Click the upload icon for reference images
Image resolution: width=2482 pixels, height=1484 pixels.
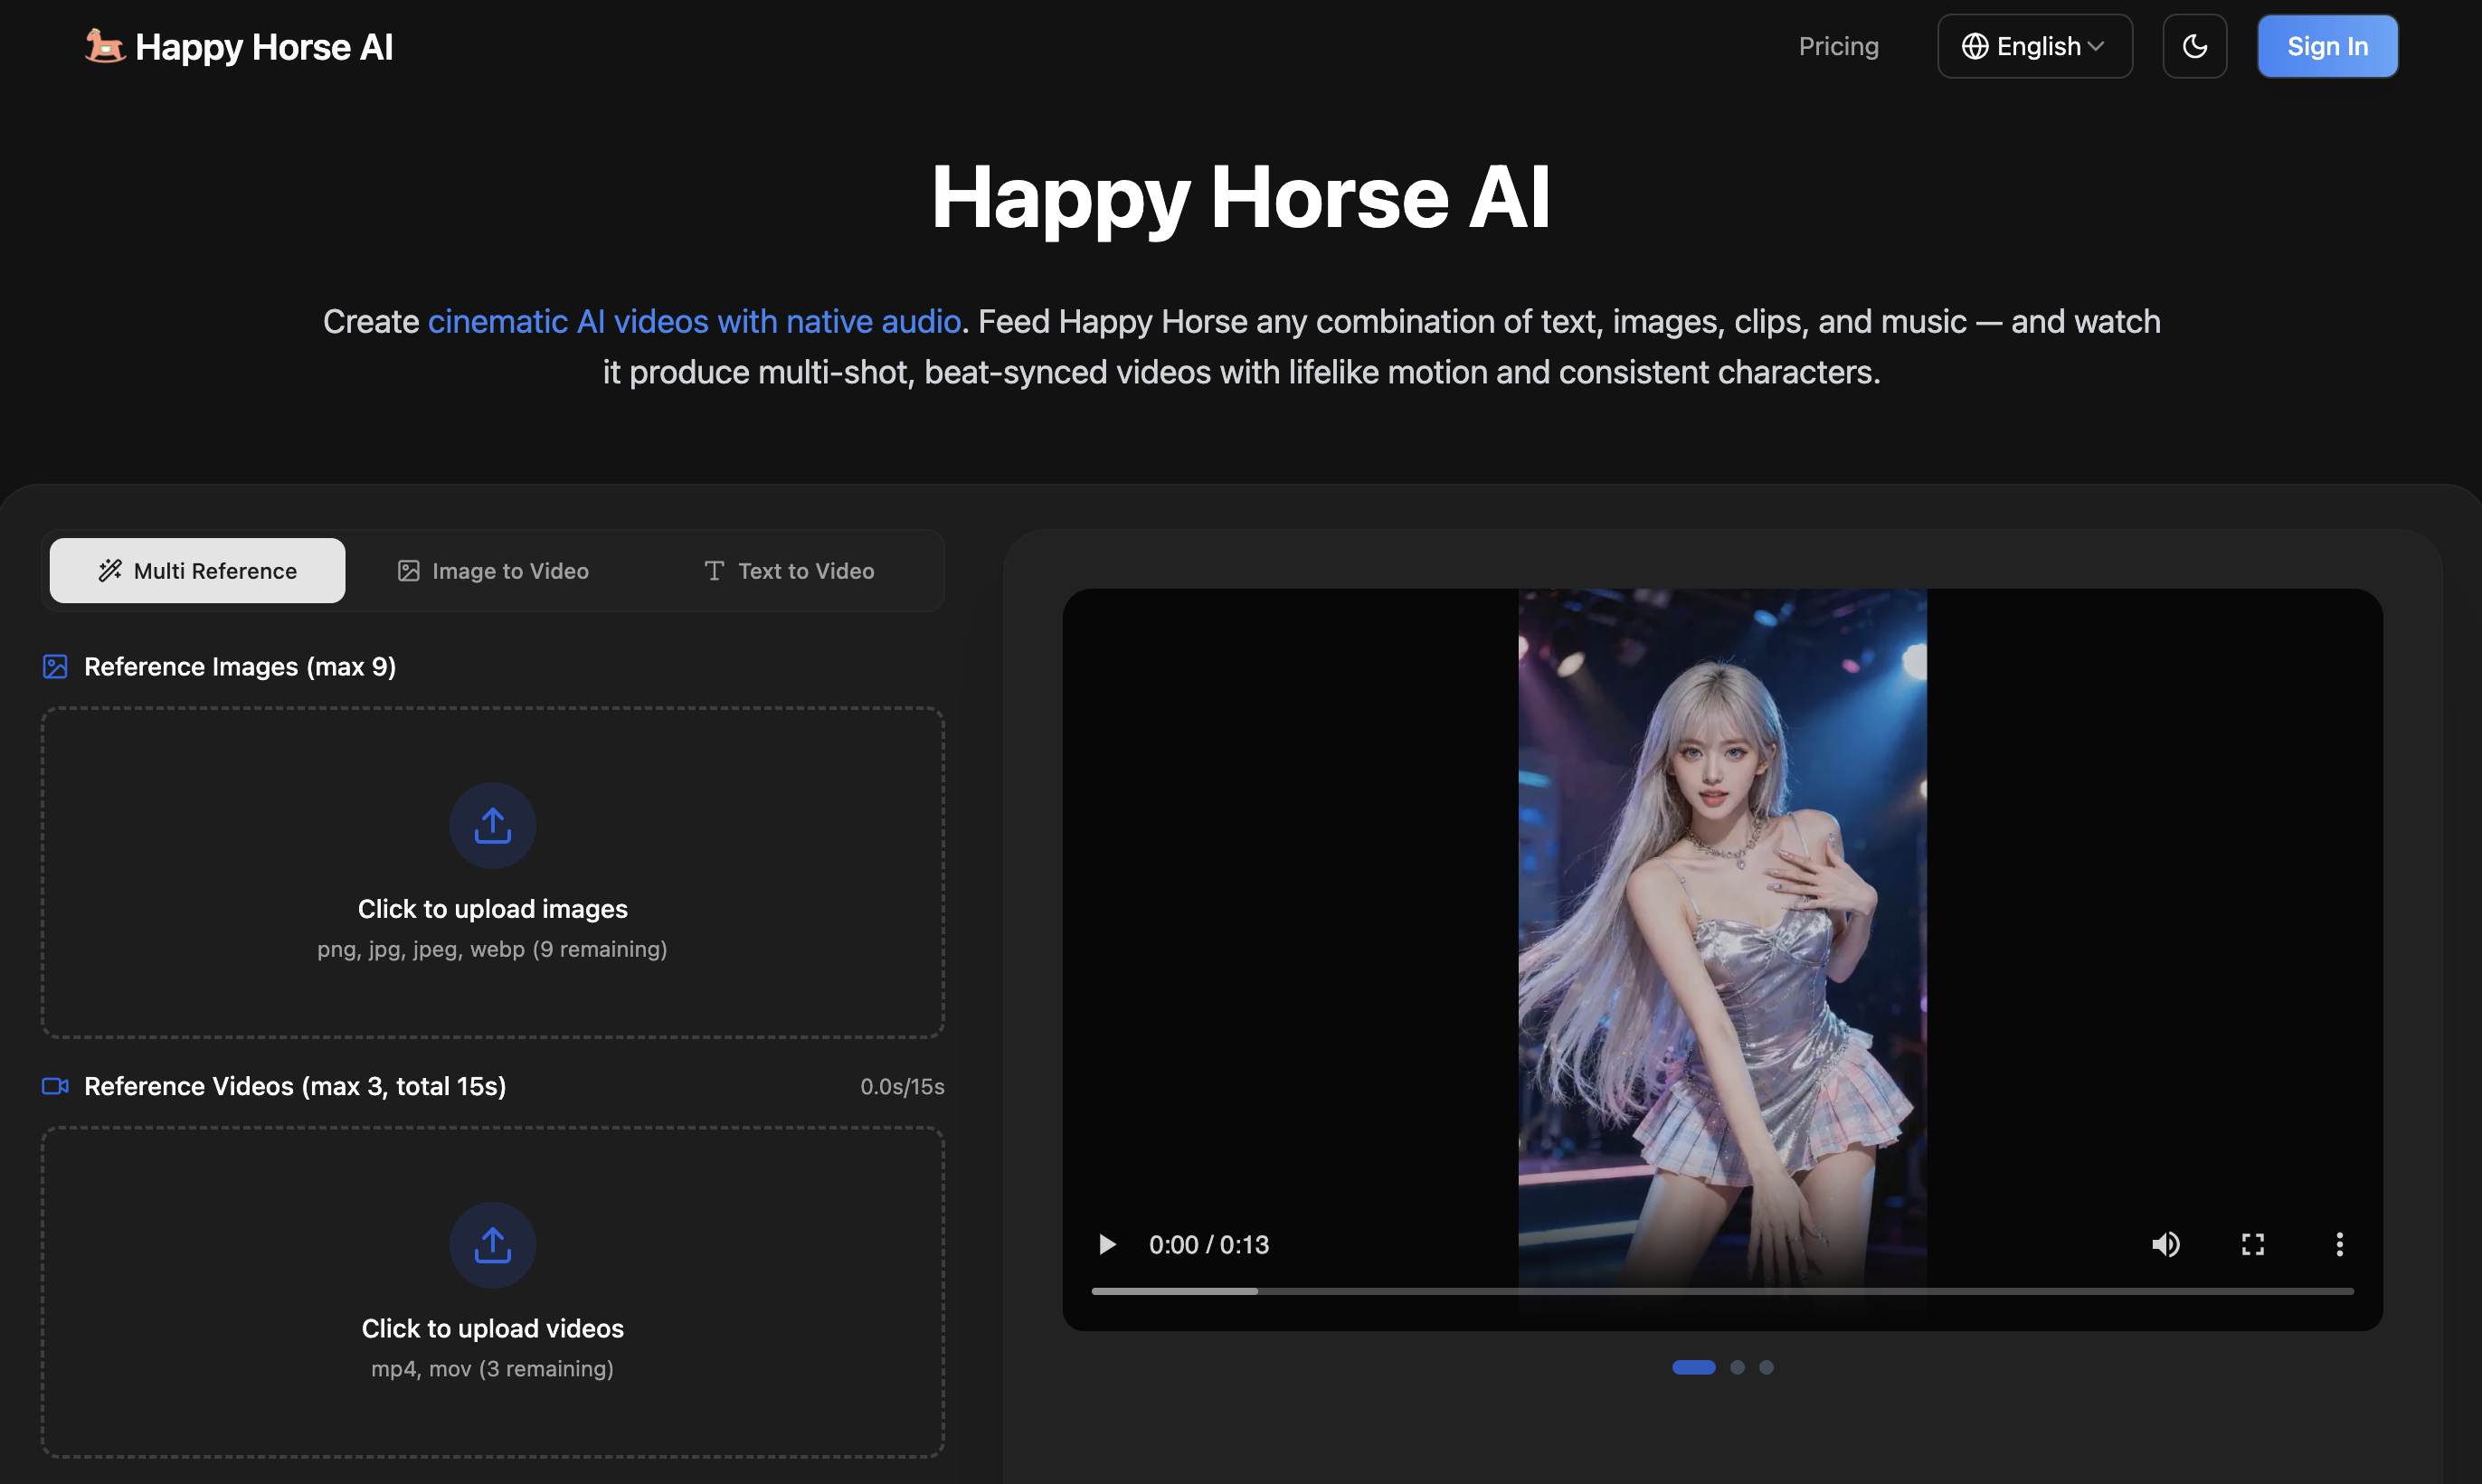[x=492, y=824]
